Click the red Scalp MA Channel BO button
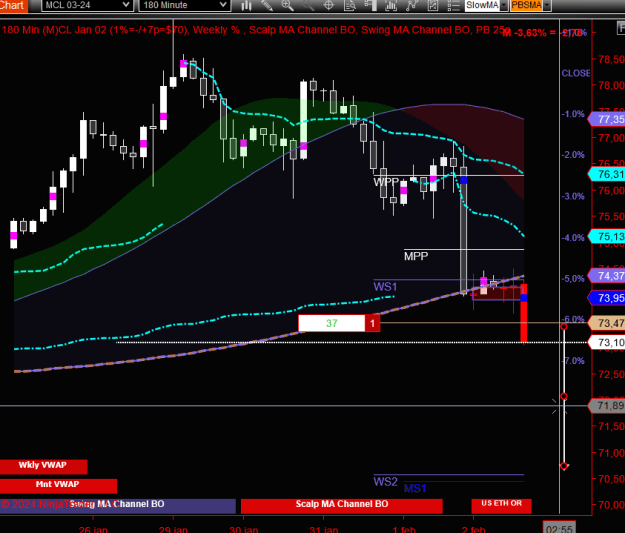This screenshot has height=533, width=625. (x=342, y=505)
